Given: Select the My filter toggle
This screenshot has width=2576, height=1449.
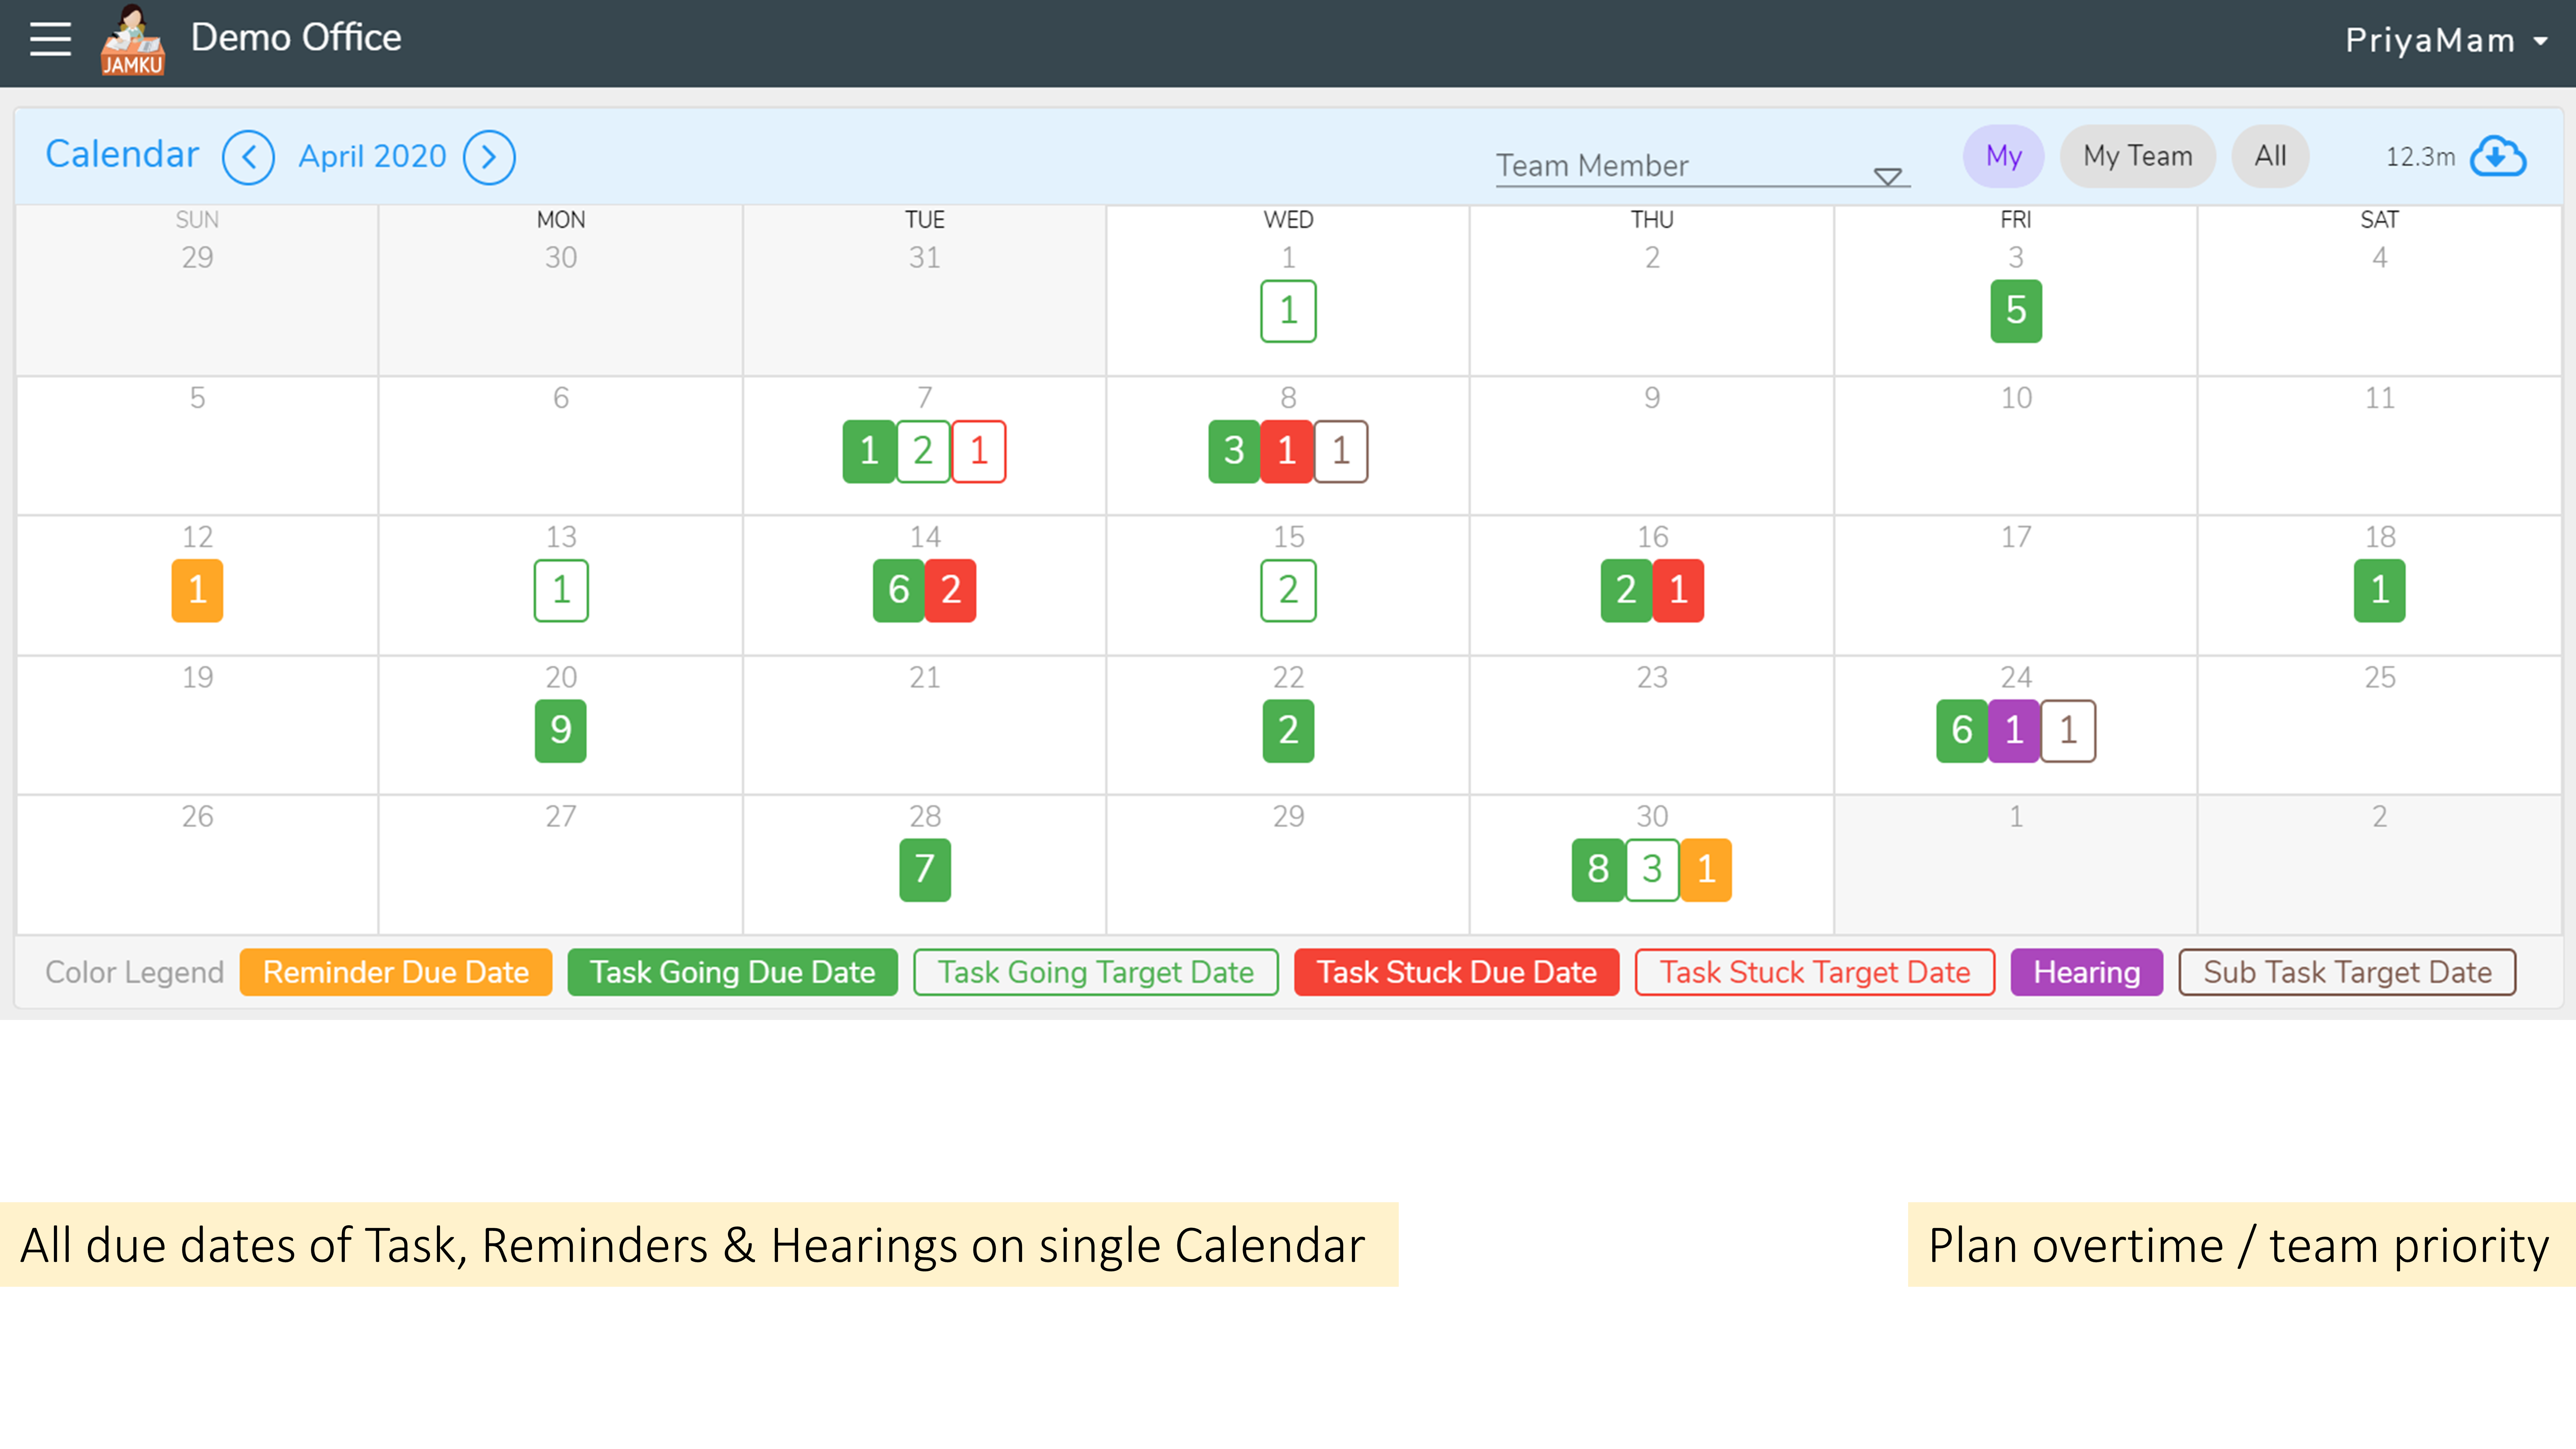Looking at the screenshot, I should click(x=2003, y=156).
